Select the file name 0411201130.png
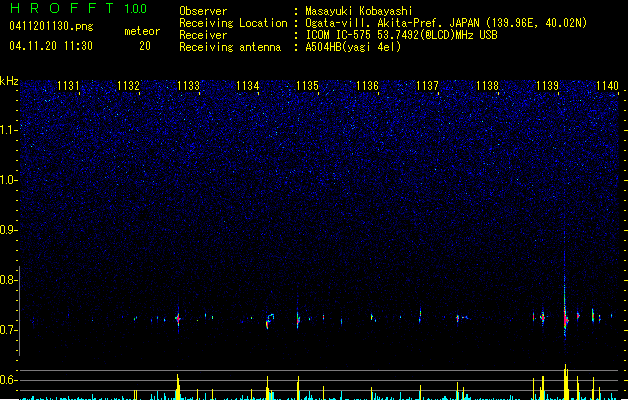This screenshot has width=629, height=400. (51, 27)
